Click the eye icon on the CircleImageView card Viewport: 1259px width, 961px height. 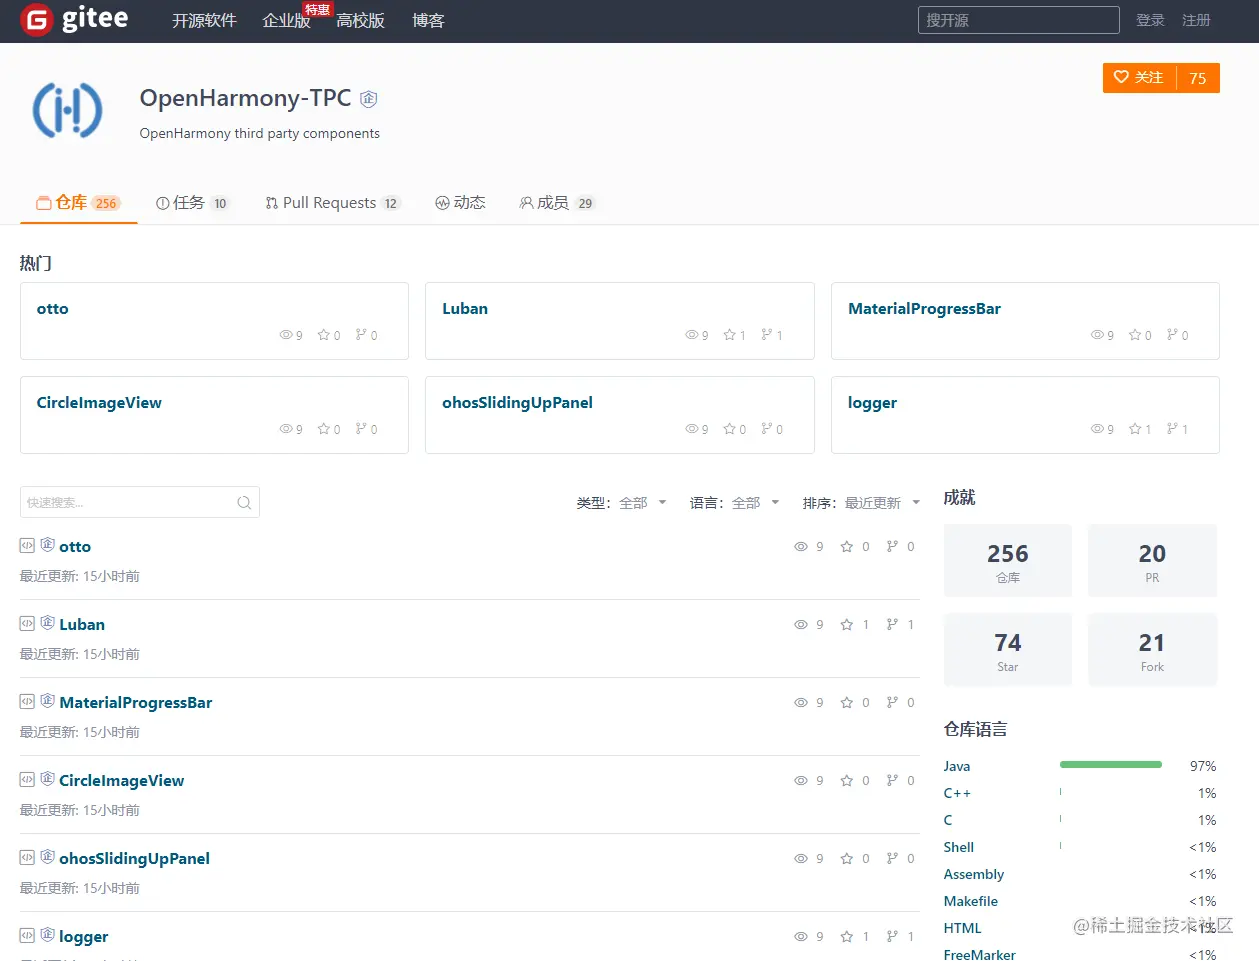pyautogui.click(x=286, y=429)
